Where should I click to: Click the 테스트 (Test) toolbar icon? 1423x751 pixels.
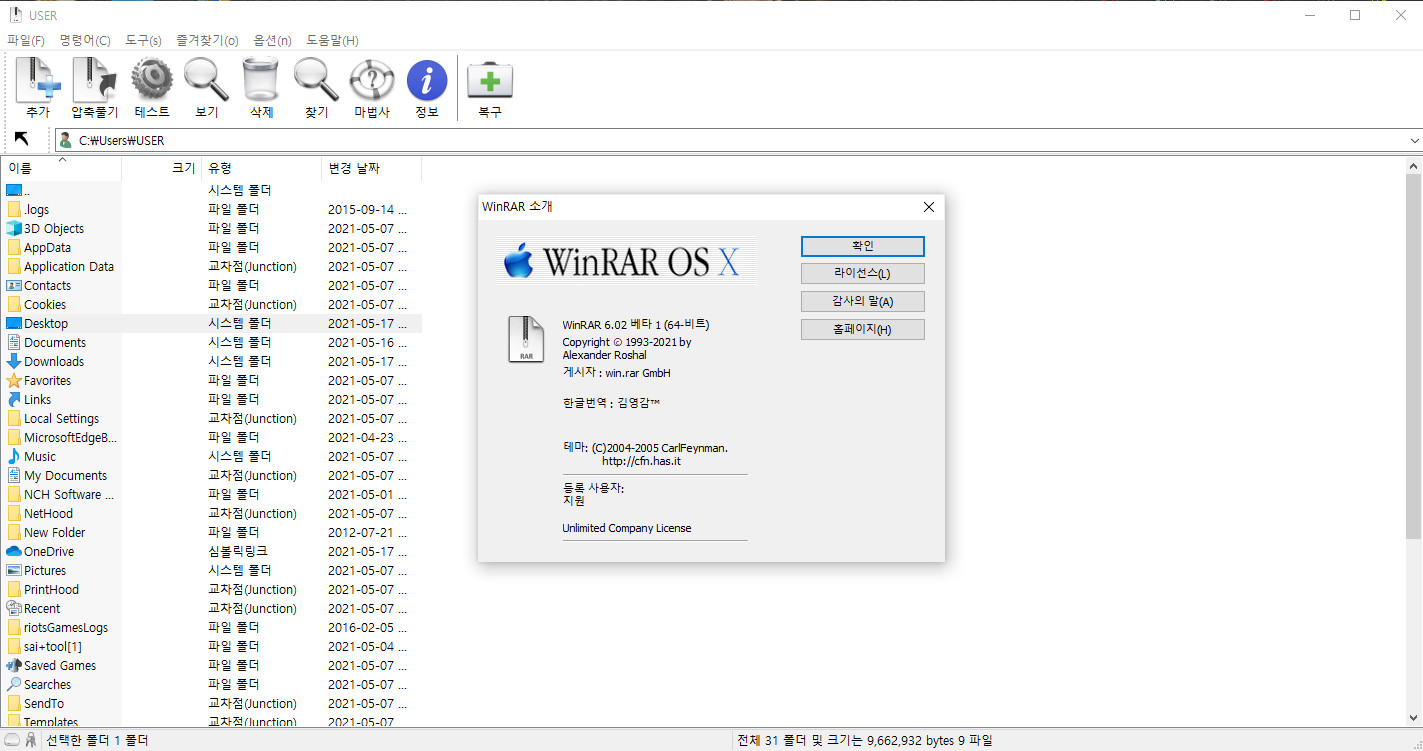click(x=152, y=81)
